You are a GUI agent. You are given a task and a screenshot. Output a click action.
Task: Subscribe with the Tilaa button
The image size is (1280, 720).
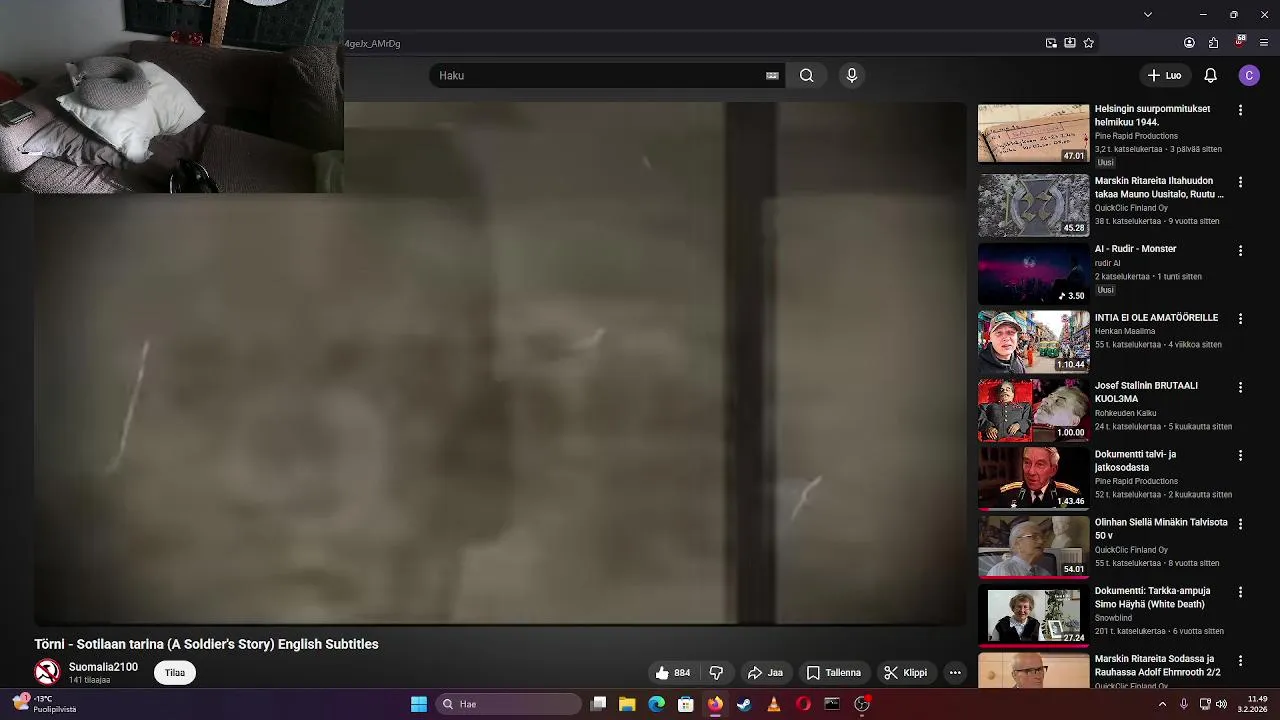point(175,673)
